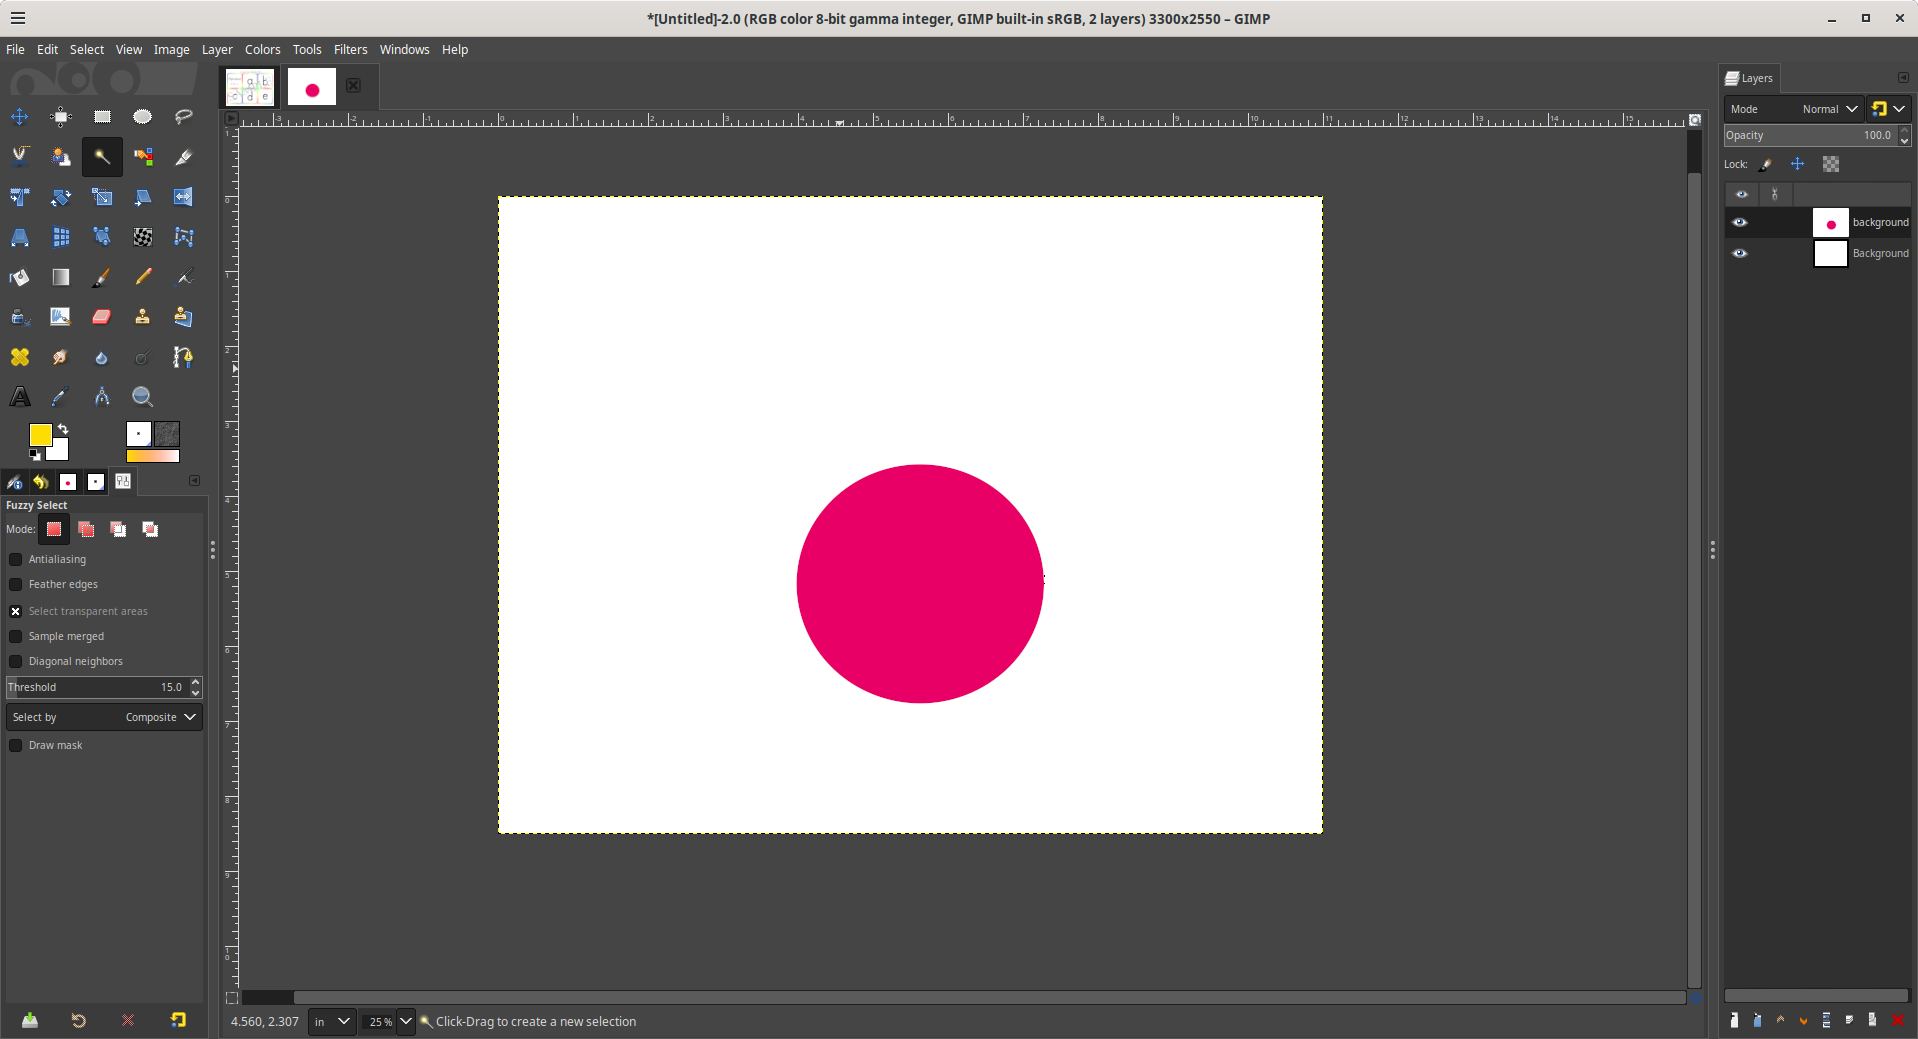This screenshot has width=1918, height=1039.
Task: Toggle the Sample merged option
Action: 16,636
